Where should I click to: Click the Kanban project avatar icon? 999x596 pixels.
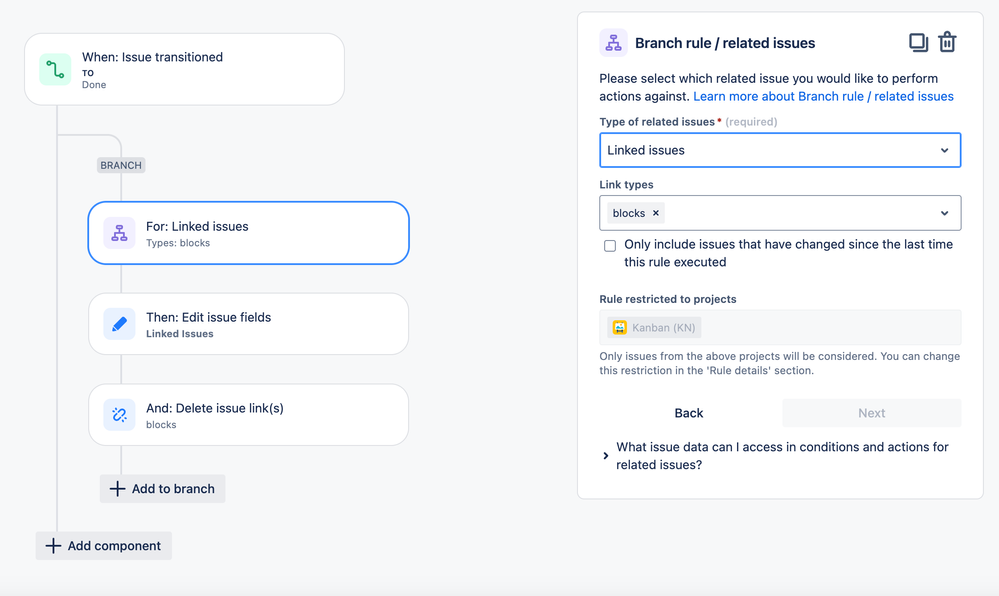(619, 328)
